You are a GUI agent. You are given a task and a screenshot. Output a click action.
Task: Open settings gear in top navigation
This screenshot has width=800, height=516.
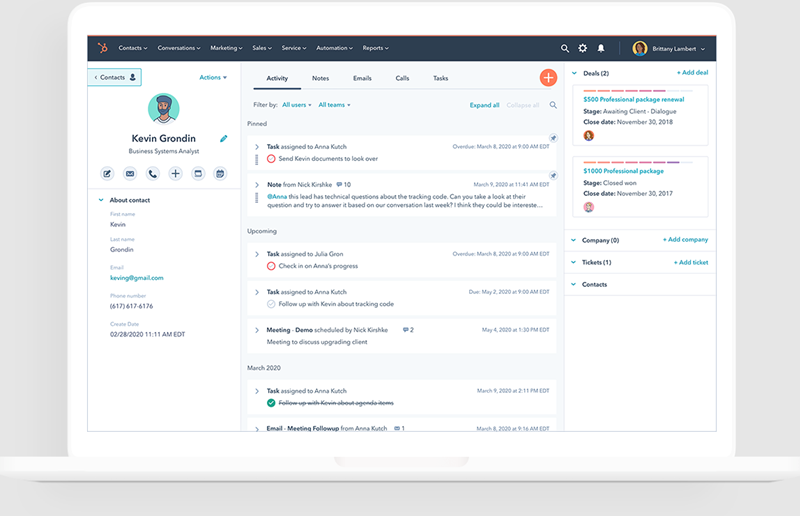tap(583, 48)
